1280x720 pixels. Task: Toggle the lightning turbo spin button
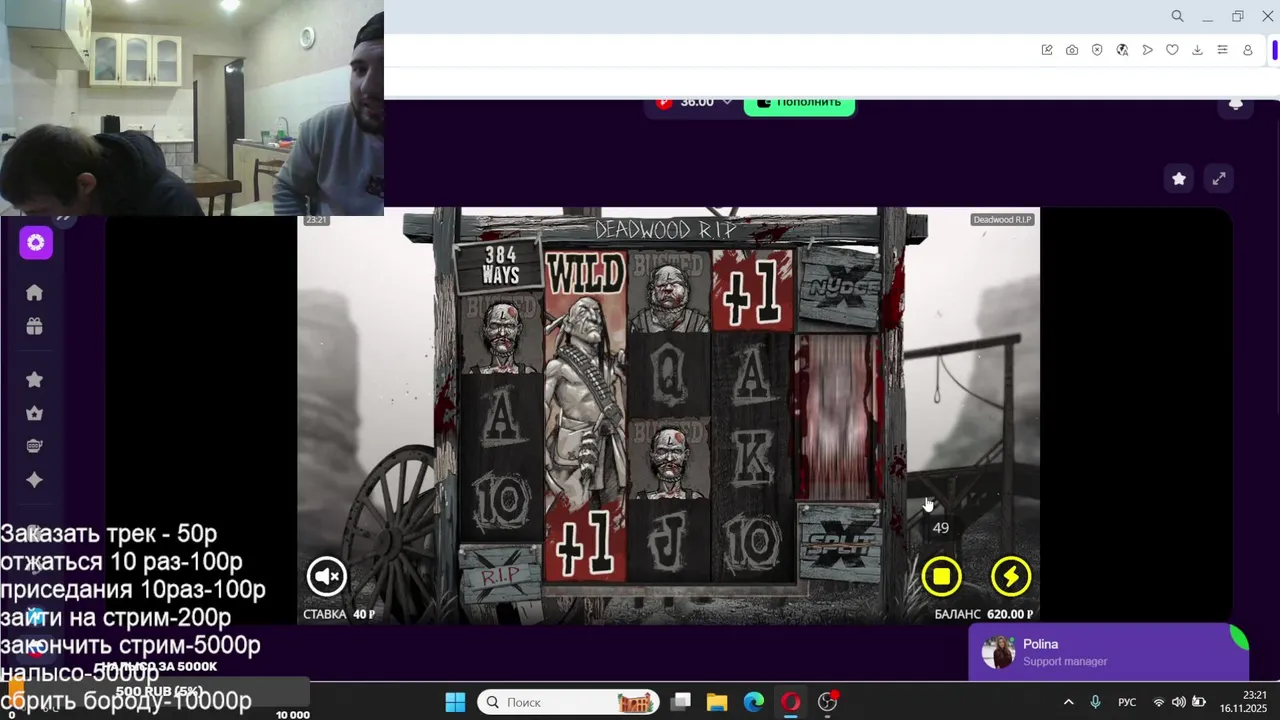click(1011, 576)
